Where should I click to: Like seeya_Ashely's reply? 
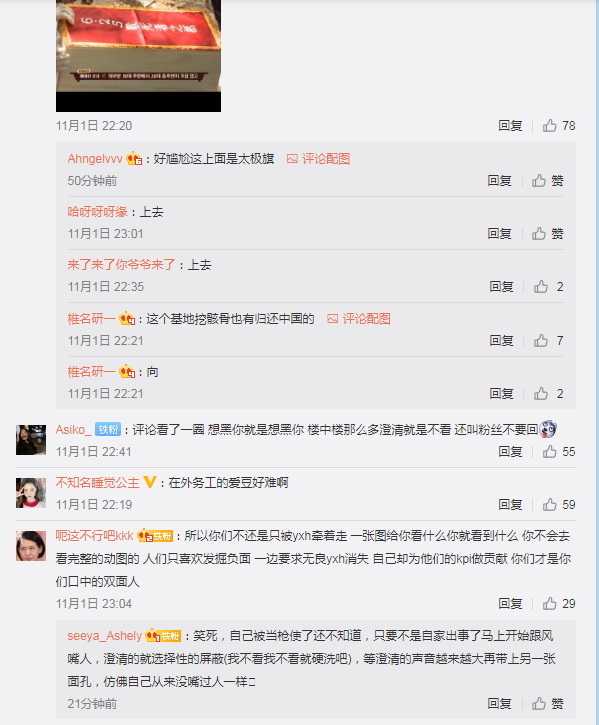coord(548,704)
